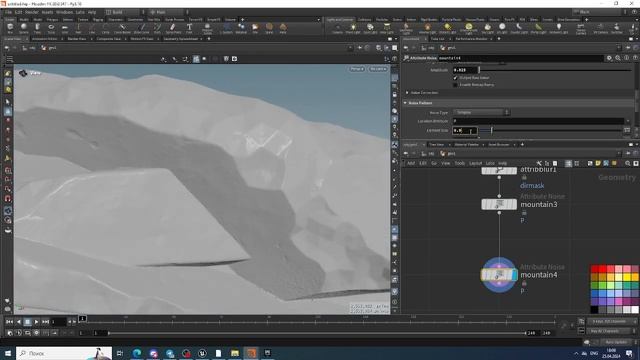Open the Location Attribute dropdown arrow
The width and height of the screenshot is (640, 360).
pyautogui.click(x=628, y=121)
